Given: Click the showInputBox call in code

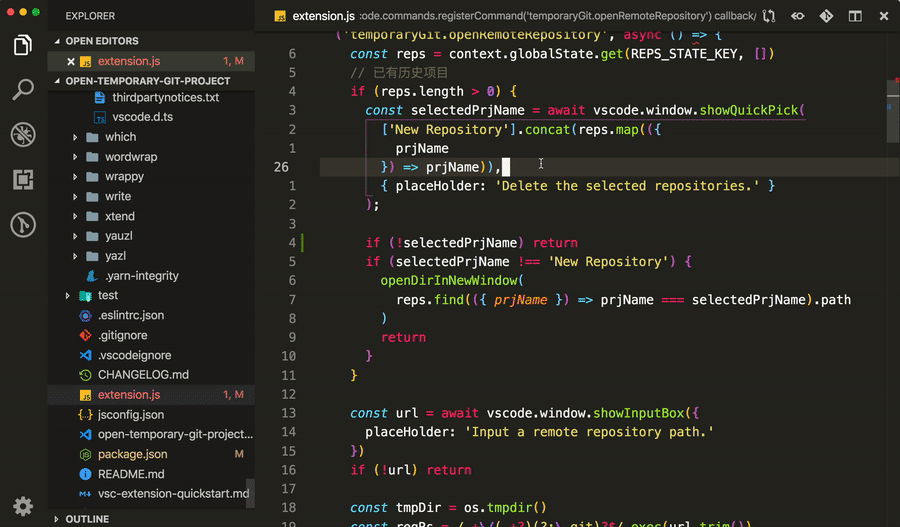Looking at the screenshot, I should [x=638, y=413].
